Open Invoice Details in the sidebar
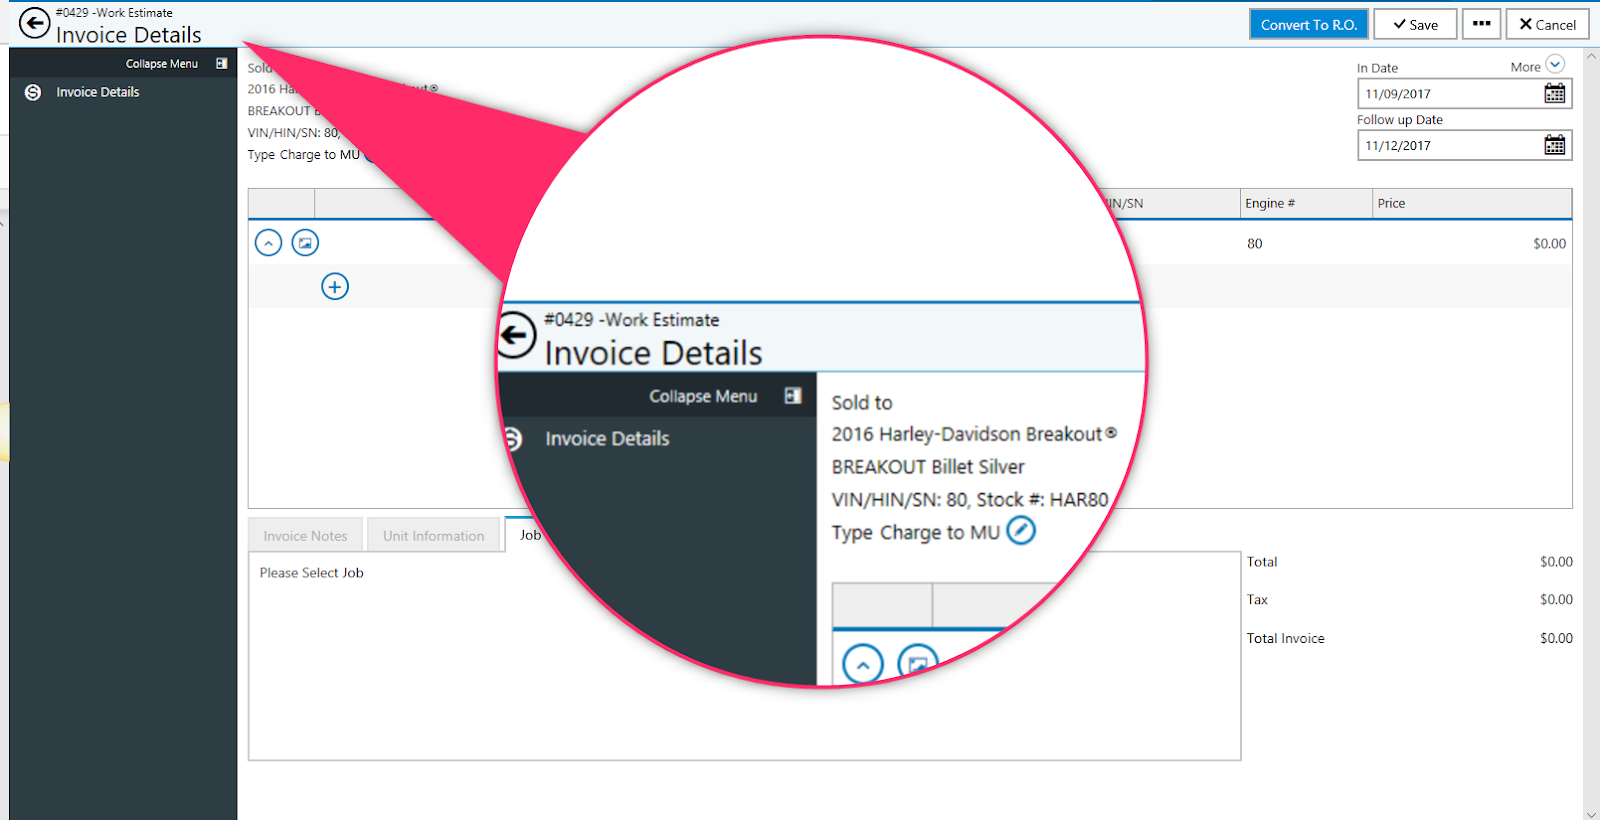 pos(98,92)
